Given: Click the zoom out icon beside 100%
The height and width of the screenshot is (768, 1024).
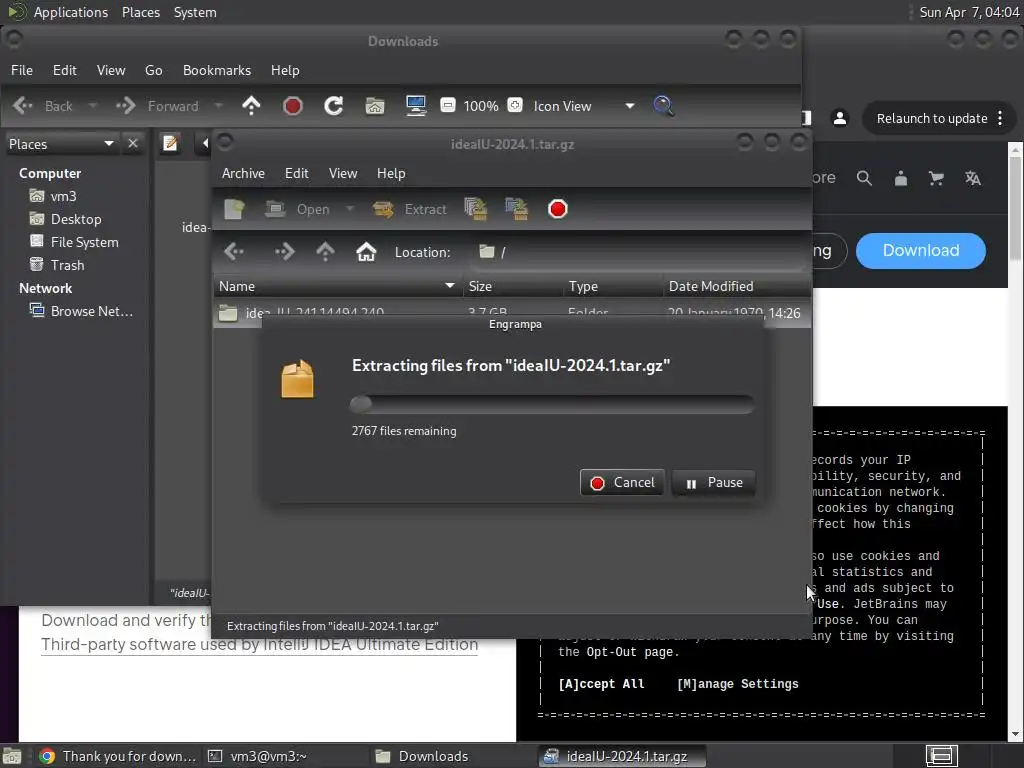Looking at the screenshot, I should [x=447, y=105].
